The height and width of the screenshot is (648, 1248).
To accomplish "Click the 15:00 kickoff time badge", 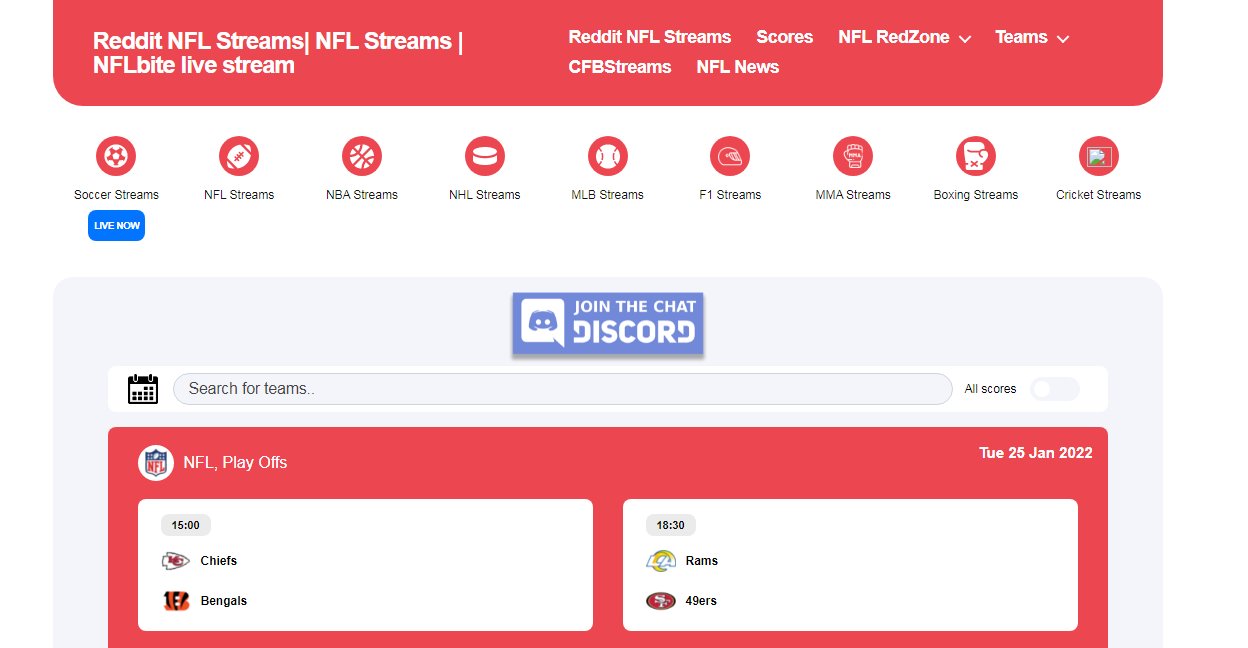I will pos(186,525).
